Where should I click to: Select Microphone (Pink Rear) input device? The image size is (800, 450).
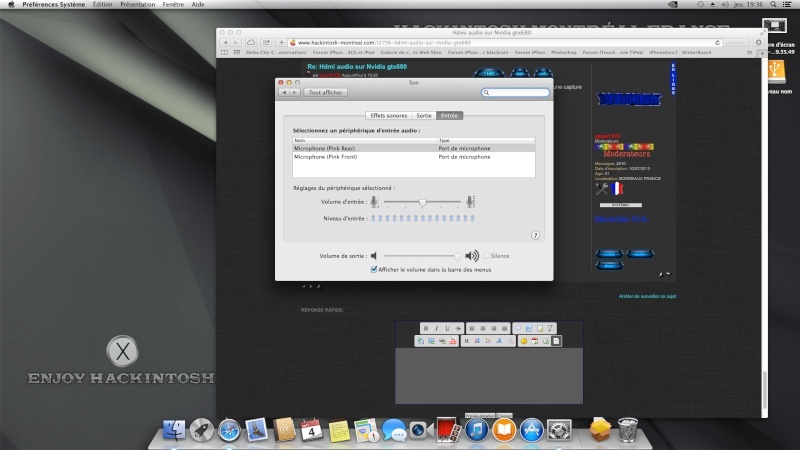(x=414, y=148)
